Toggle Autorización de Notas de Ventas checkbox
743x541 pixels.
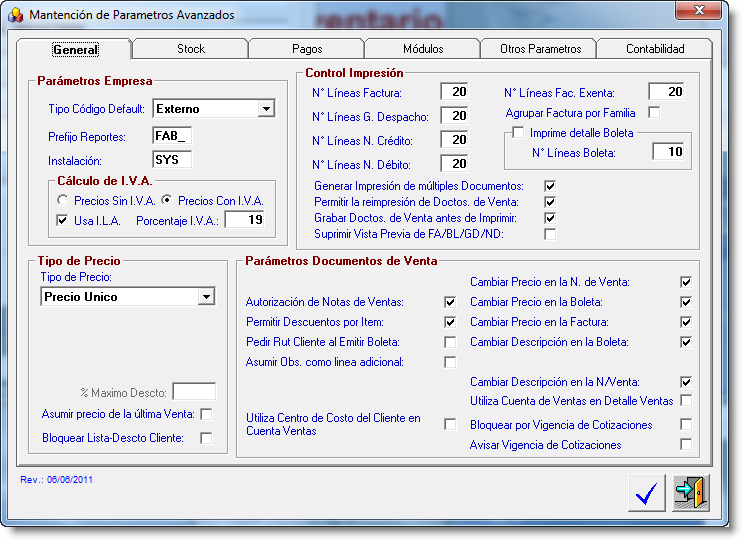click(450, 302)
